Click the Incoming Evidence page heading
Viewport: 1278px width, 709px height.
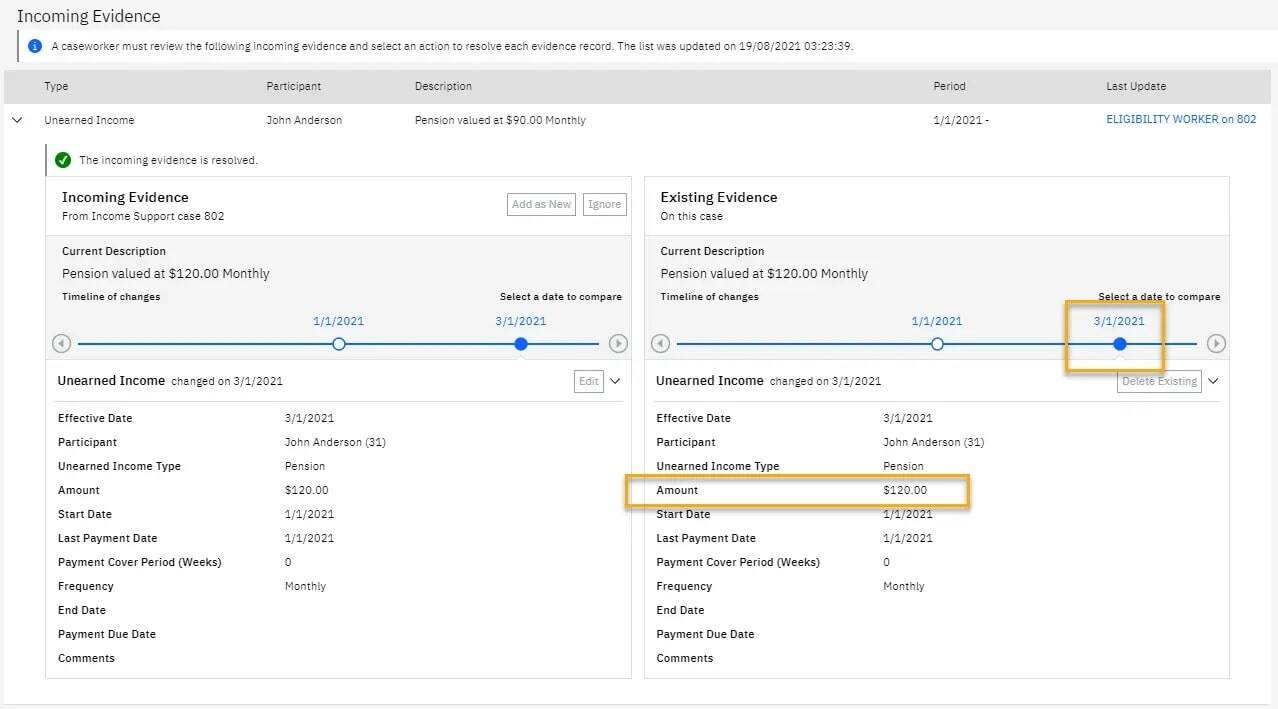pos(89,16)
